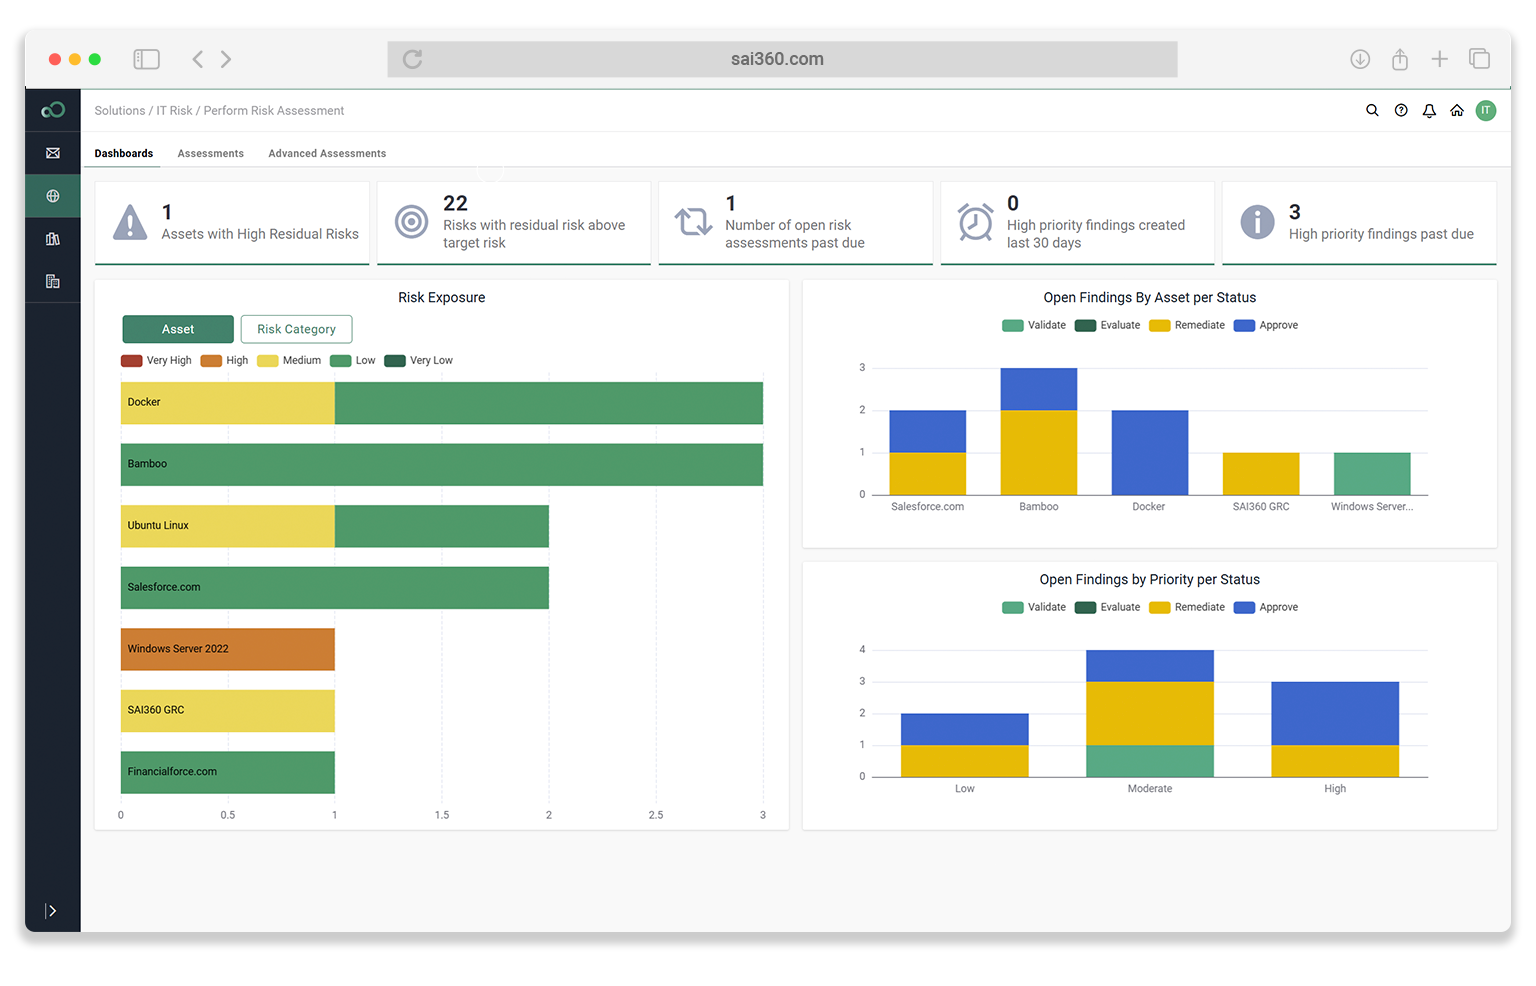This screenshot has width=1536, height=986.
Task: Toggle Validate legend in Findings By Asset
Action: pyautogui.click(x=1034, y=326)
